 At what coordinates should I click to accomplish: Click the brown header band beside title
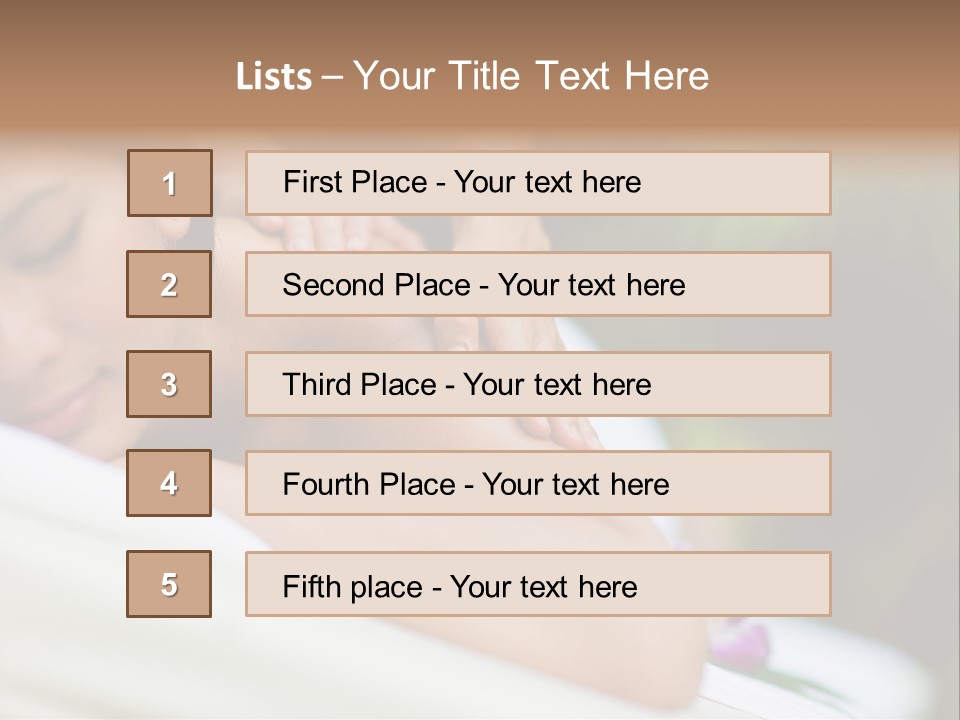click(850, 70)
